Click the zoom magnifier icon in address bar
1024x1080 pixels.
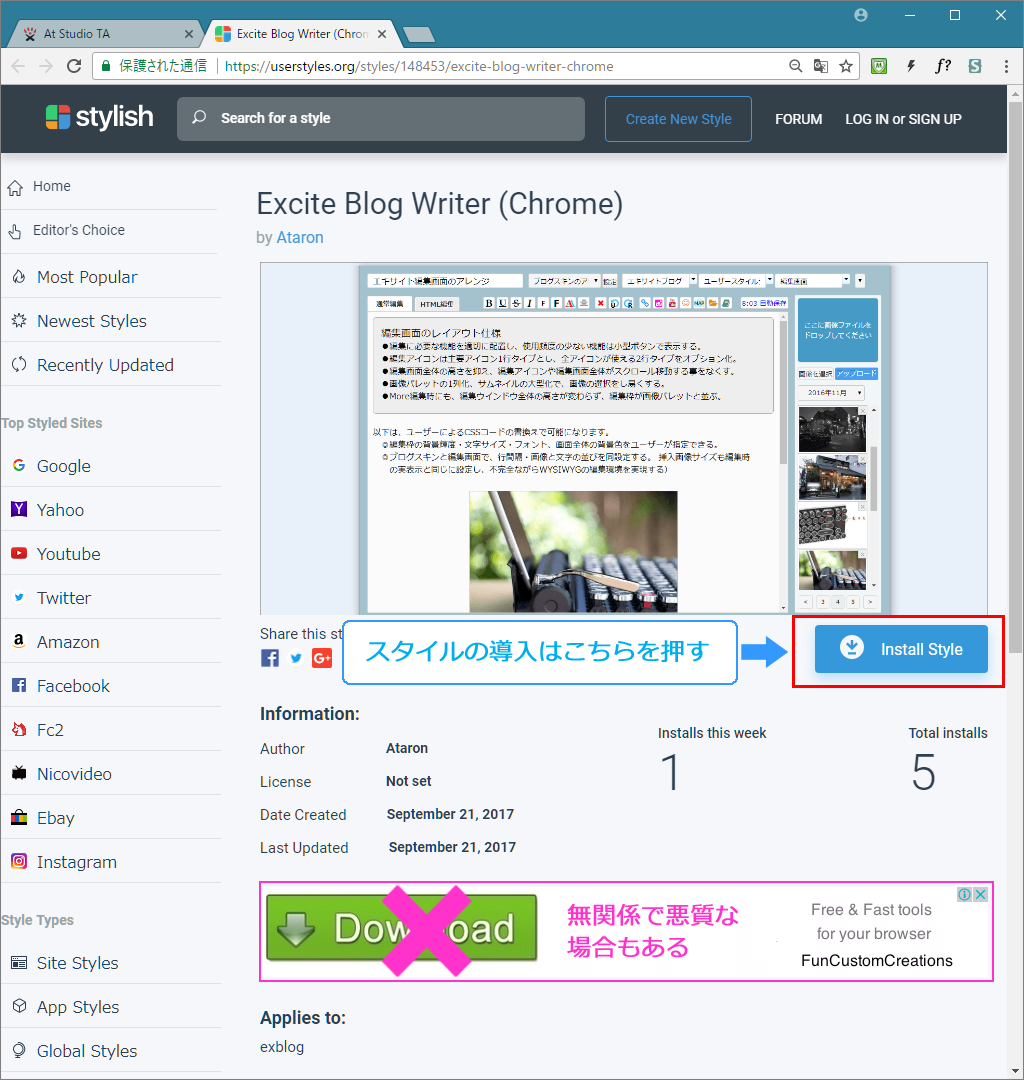click(795, 66)
